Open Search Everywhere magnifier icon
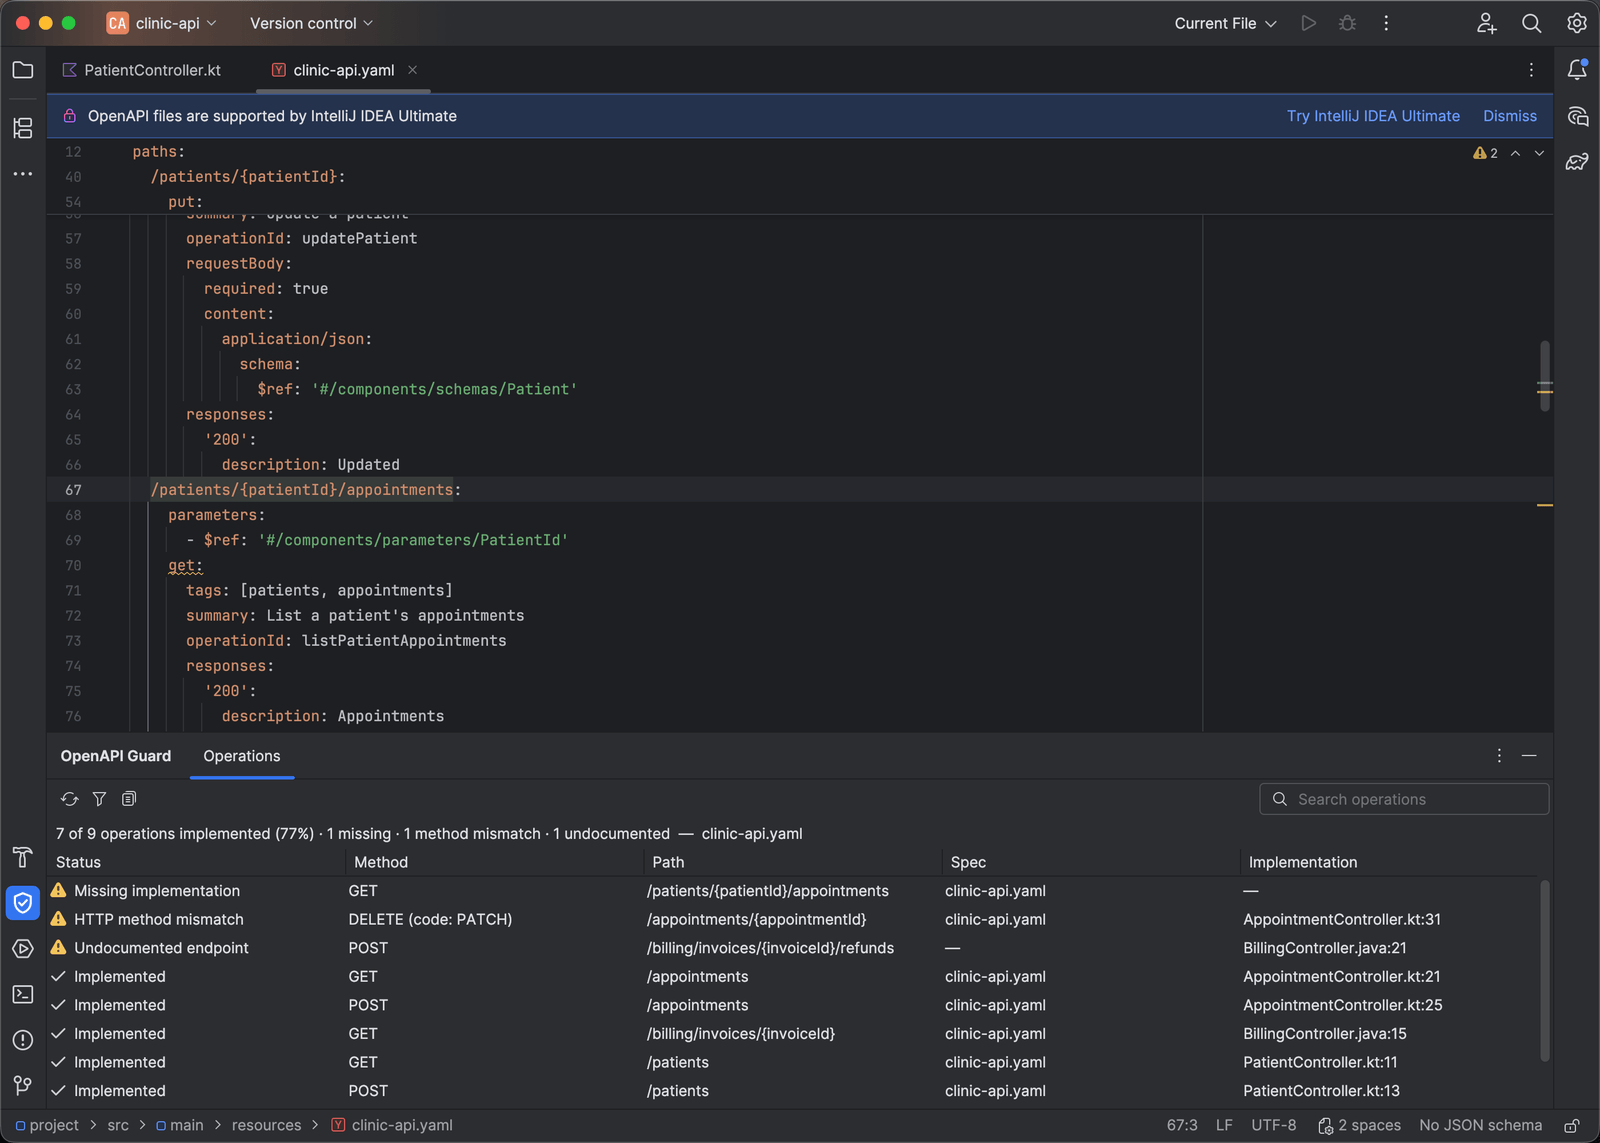Image resolution: width=1600 pixels, height=1143 pixels. pyautogui.click(x=1531, y=23)
